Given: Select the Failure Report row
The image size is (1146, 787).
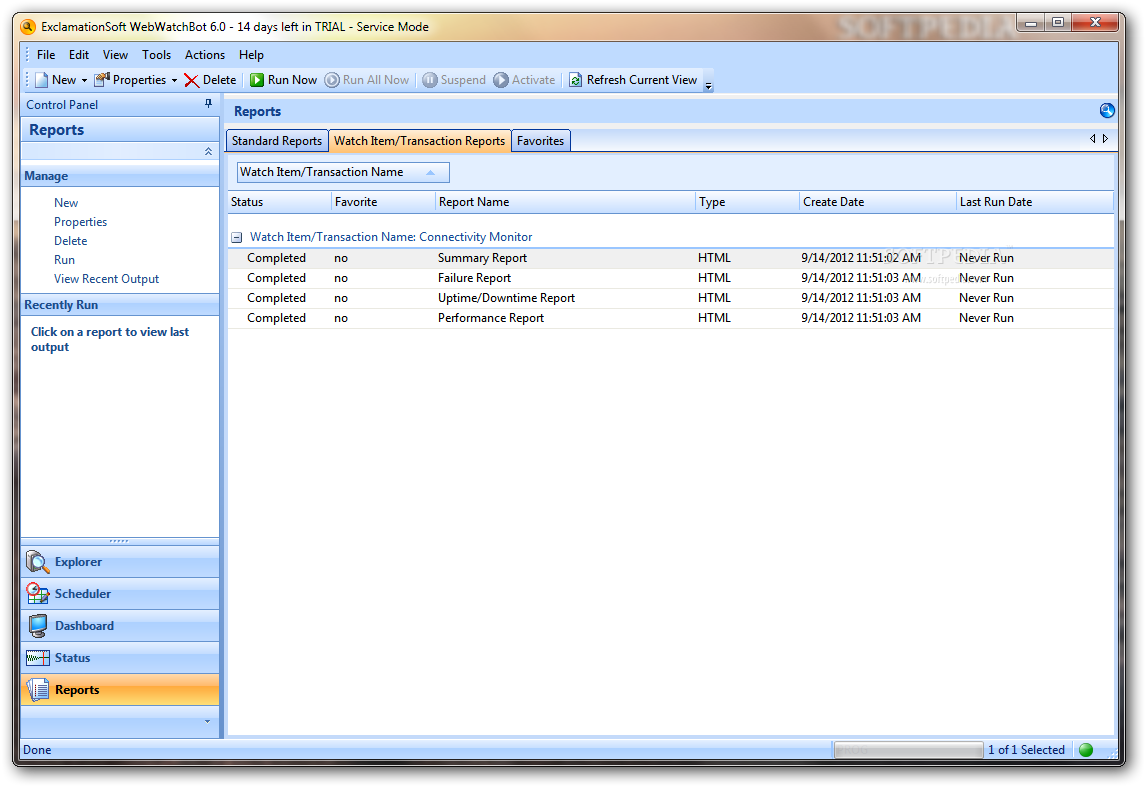Looking at the screenshot, I should pos(671,278).
